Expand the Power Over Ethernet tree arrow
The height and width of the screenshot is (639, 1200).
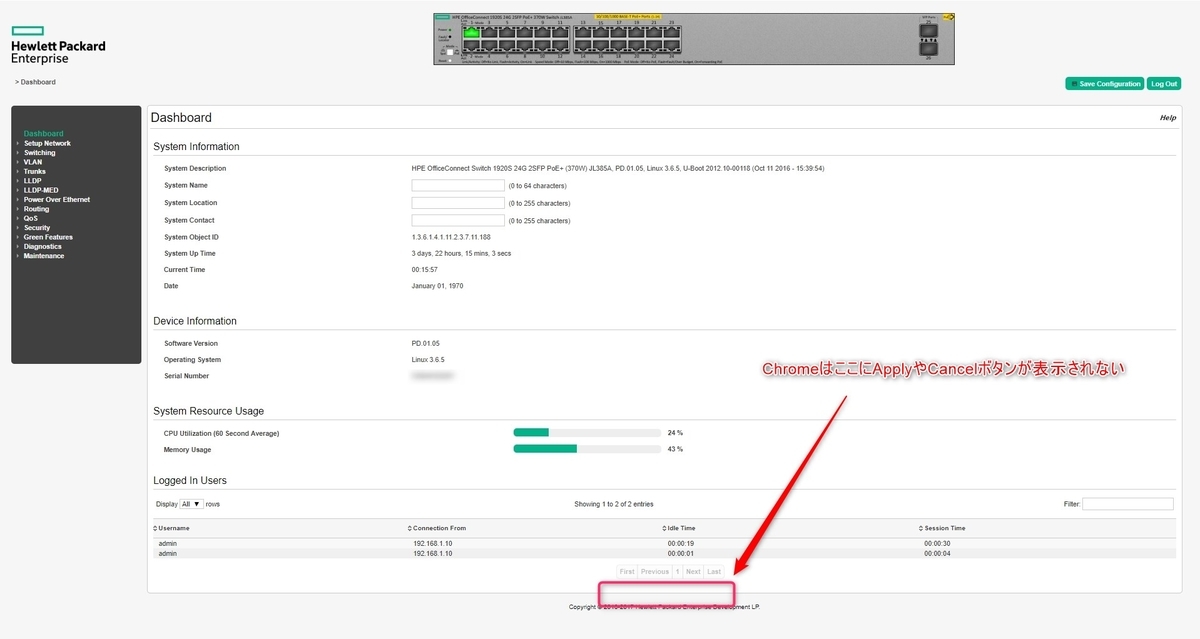click(18, 200)
